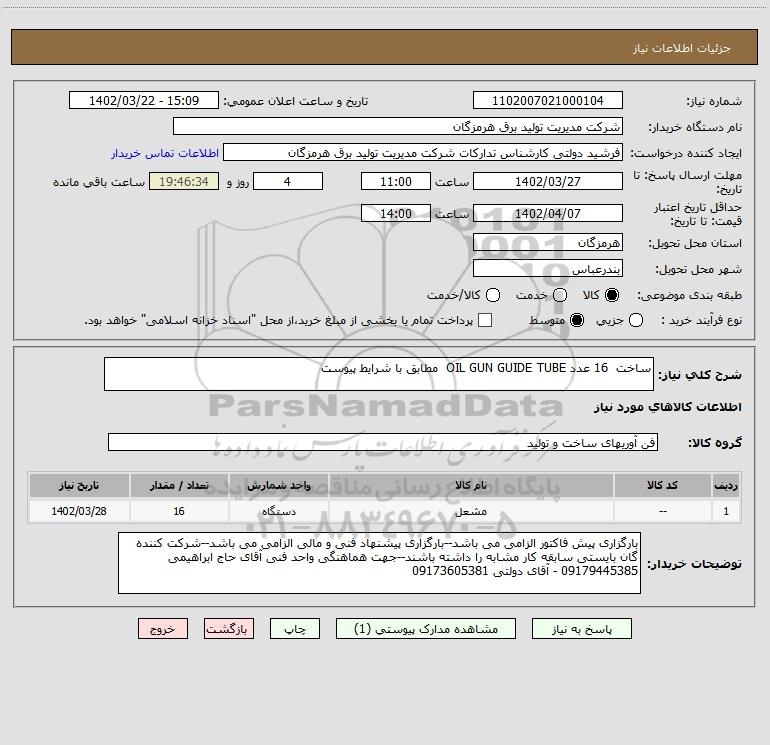Viewport: 770px width, 745px height.
Task: Click the delivery city field بندرعباس
Action: point(548,268)
